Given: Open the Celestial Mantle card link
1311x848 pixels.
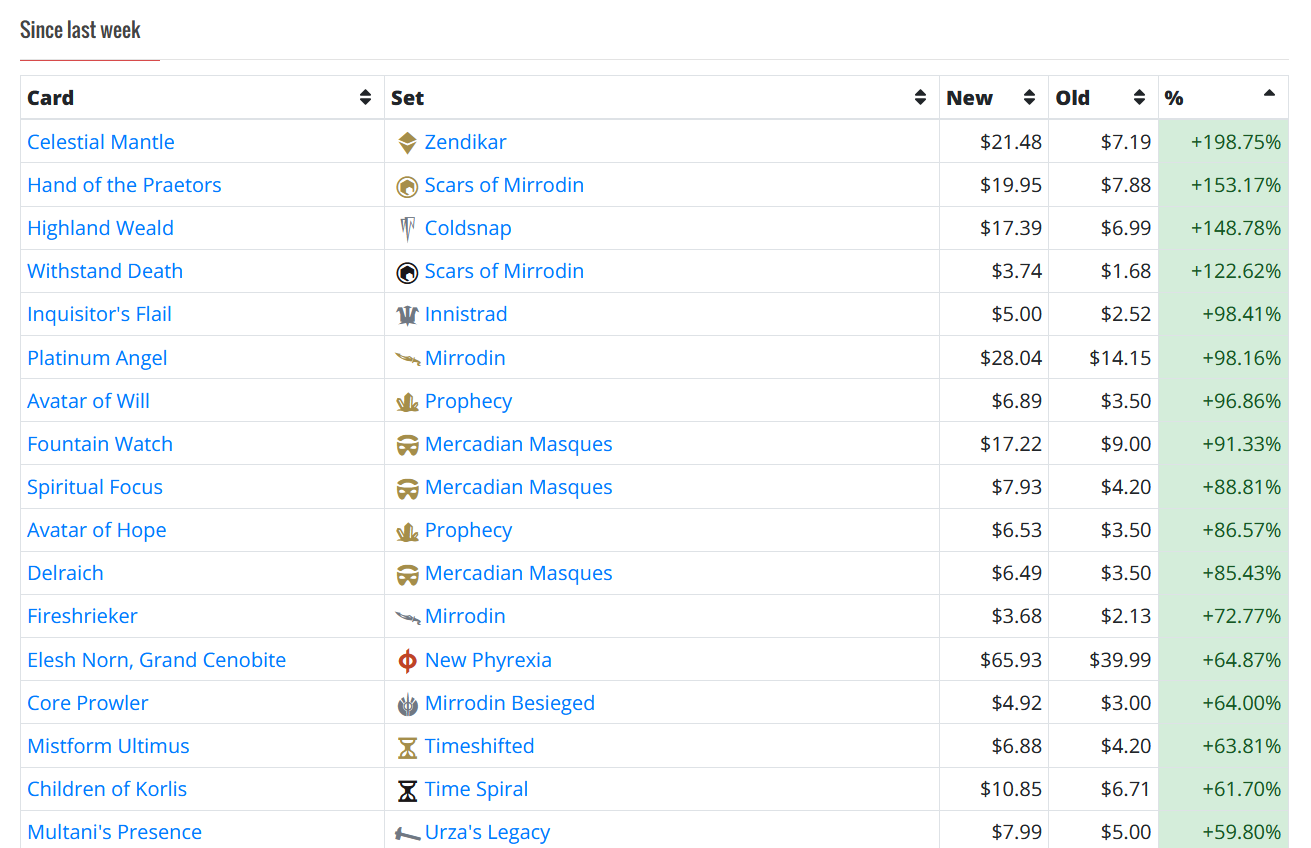Looking at the screenshot, I should pos(101,142).
